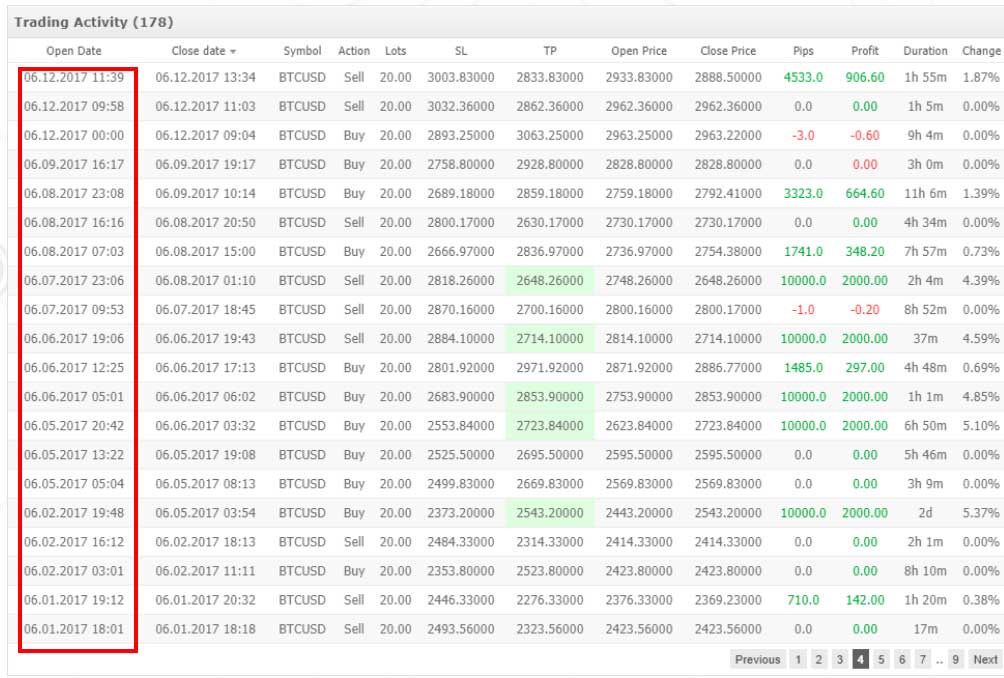Jump to page 9 in pagination
Screen dimensions: 1004x678
click(x=956, y=659)
